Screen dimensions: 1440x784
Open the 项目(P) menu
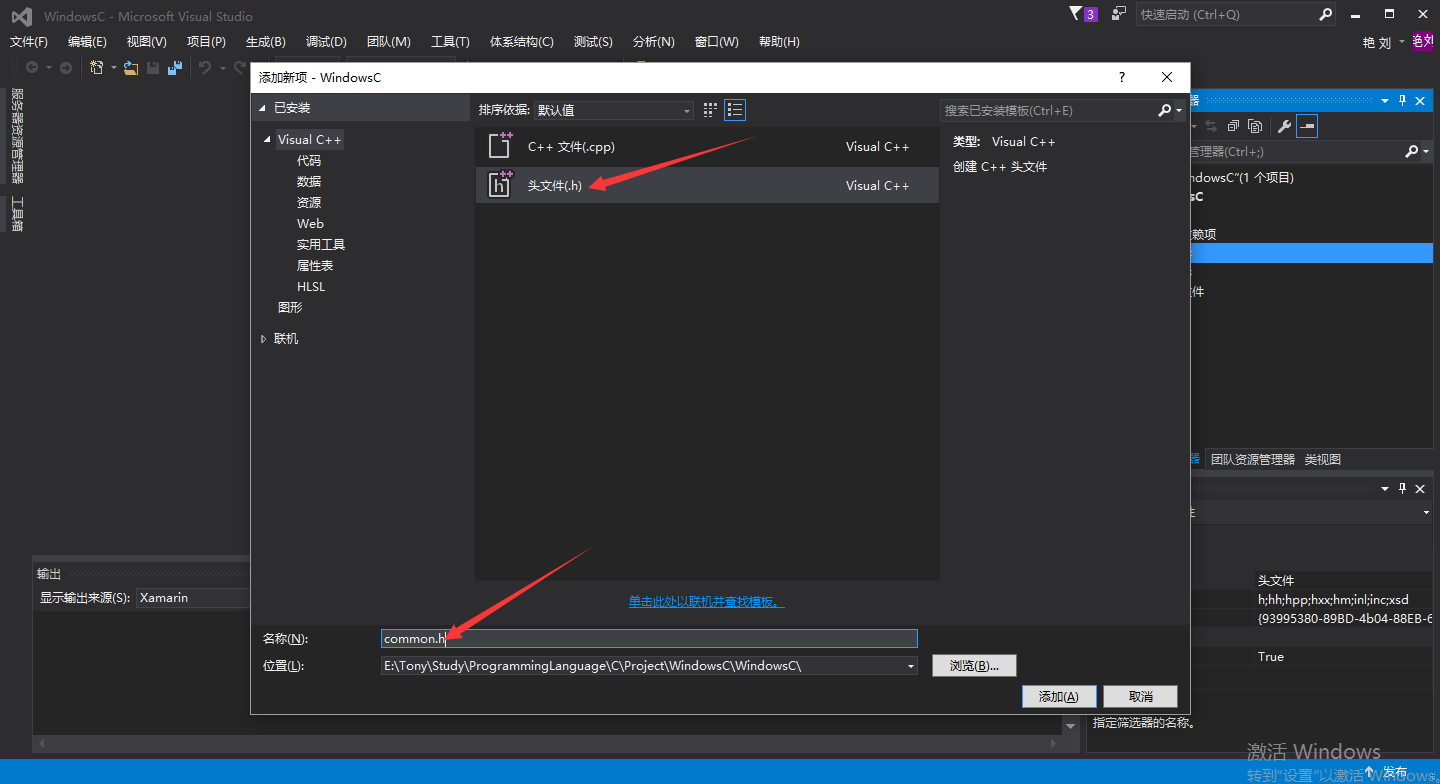click(x=206, y=42)
